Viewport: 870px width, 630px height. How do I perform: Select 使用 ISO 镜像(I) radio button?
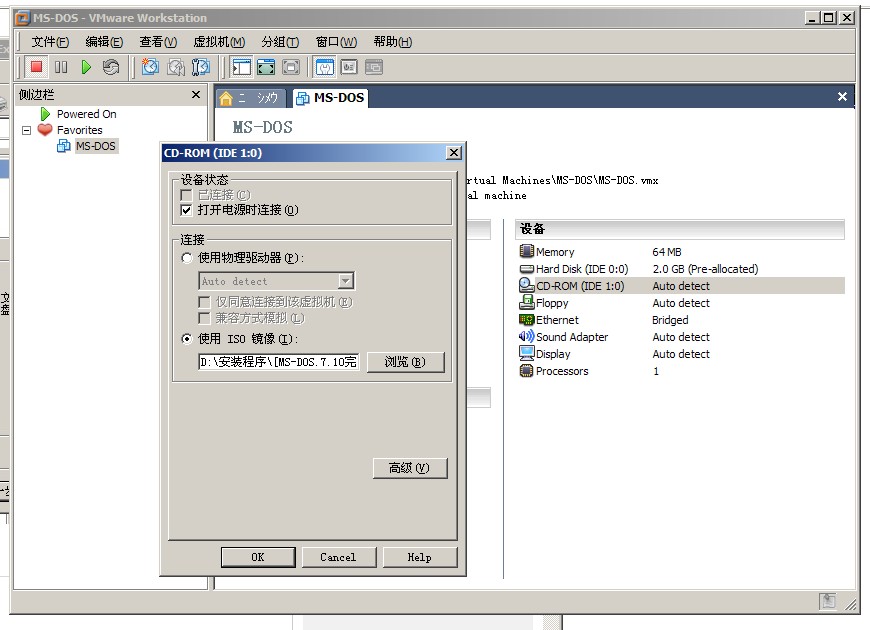click(x=187, y=339)
